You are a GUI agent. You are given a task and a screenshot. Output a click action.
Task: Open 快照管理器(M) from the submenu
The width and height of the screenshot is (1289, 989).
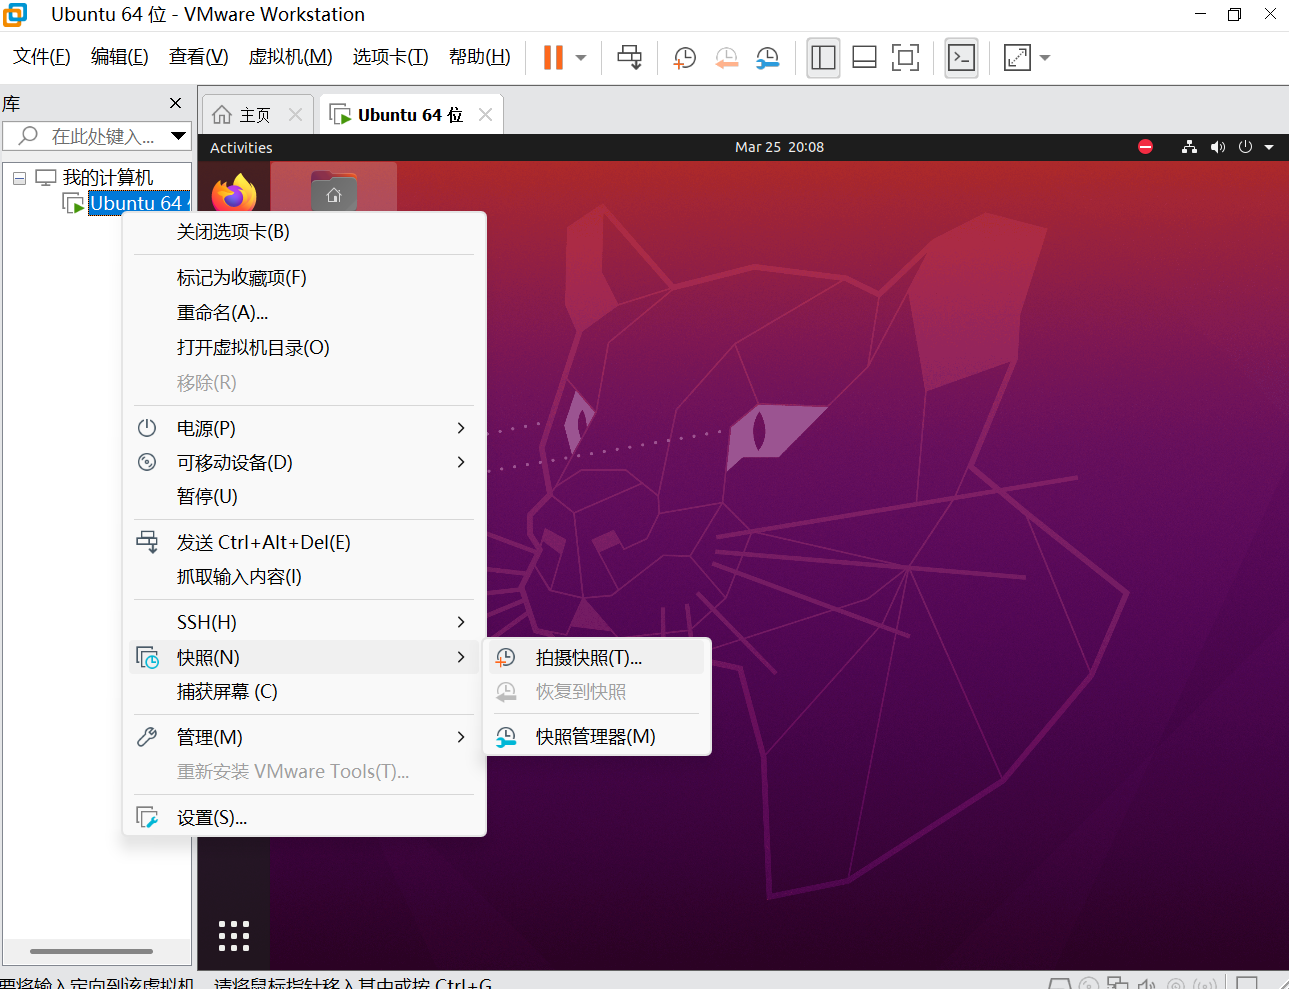click(x=597, y=737)
